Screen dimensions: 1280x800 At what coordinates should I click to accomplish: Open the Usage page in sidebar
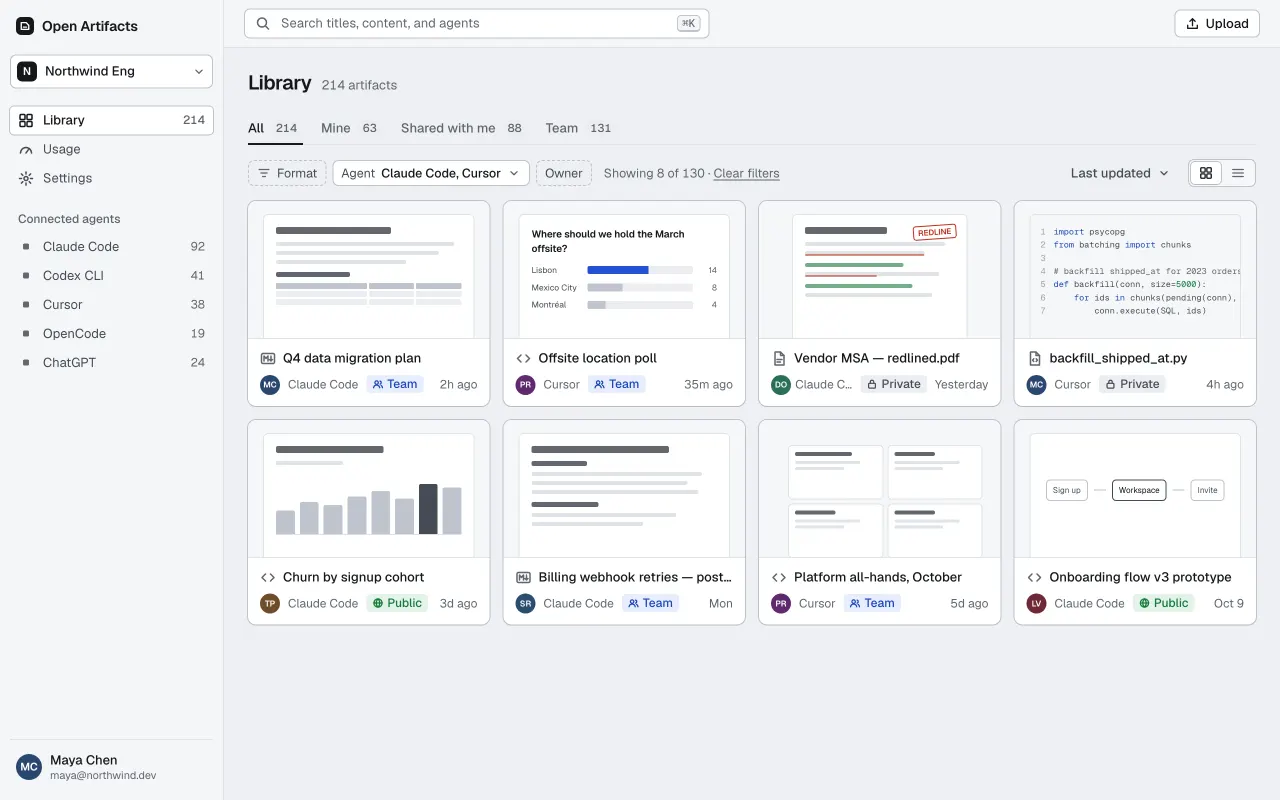point(111,149)
